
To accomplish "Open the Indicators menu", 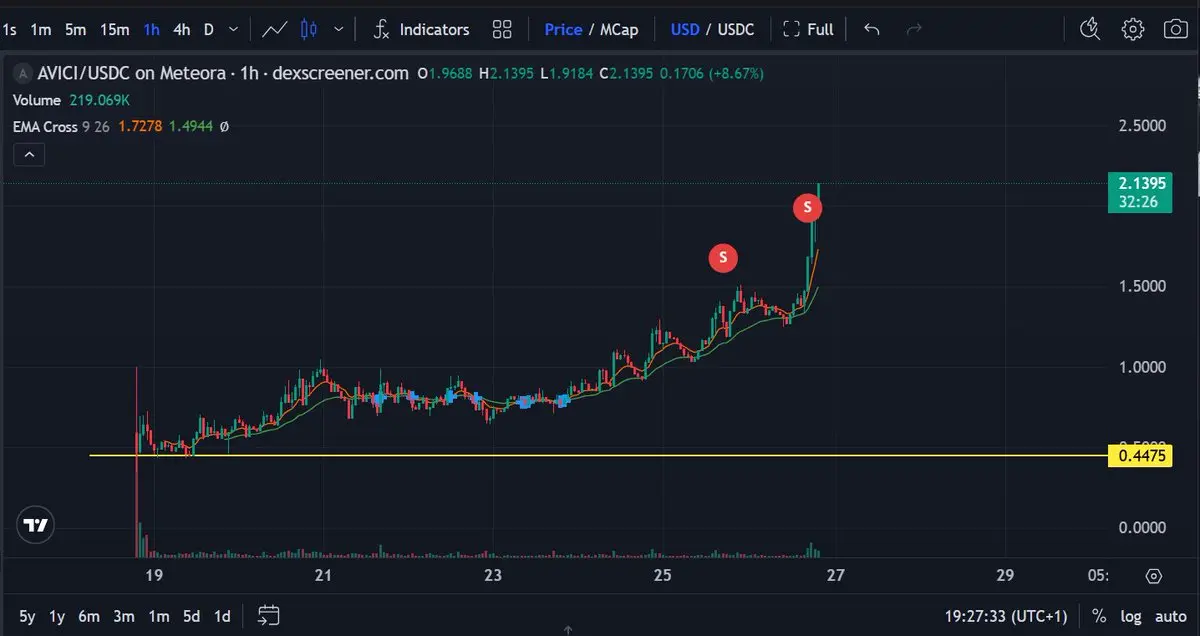I will click(420, 30).
